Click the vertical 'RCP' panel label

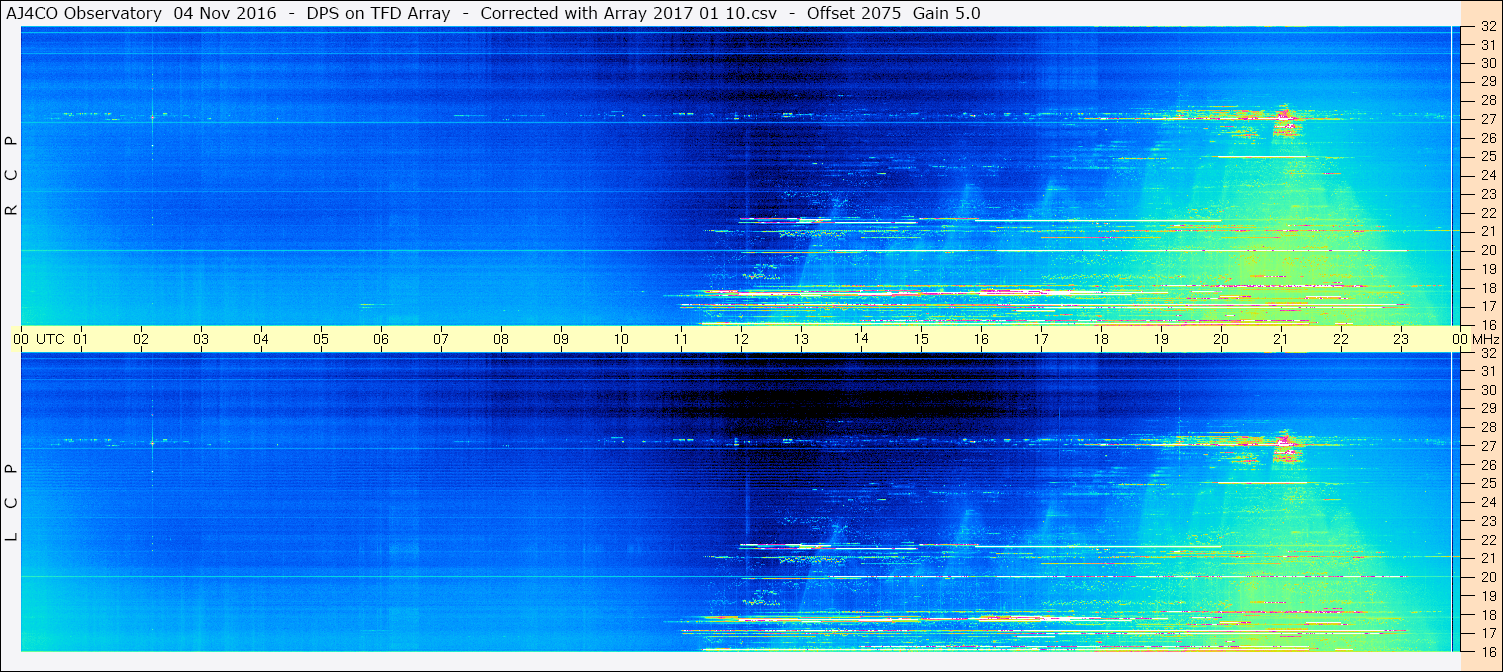coord(12,176)
